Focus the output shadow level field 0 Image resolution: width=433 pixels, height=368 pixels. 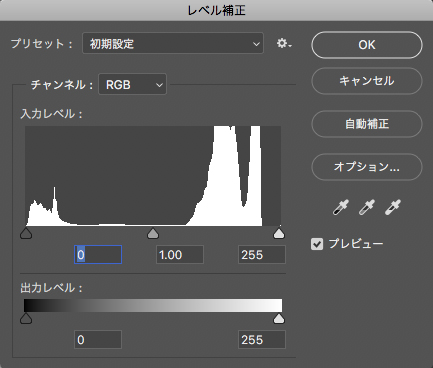pos(98,340)
